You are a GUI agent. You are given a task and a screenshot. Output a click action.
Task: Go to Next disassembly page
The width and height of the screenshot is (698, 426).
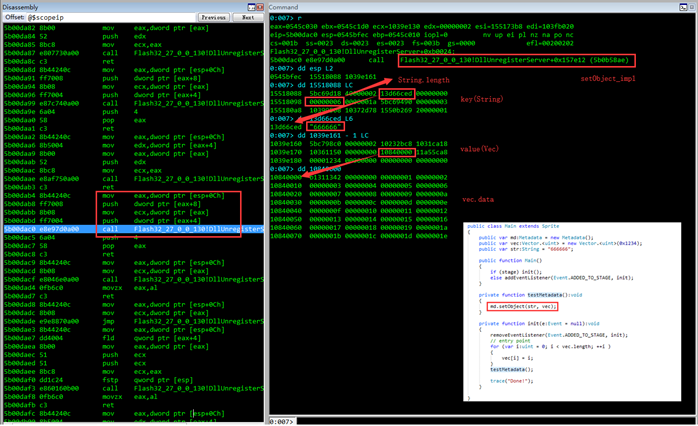click(x=248, y=17)
